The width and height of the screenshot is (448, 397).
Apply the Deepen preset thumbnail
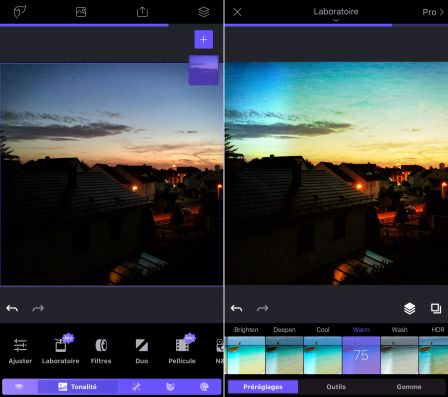[x=284, y=355]
